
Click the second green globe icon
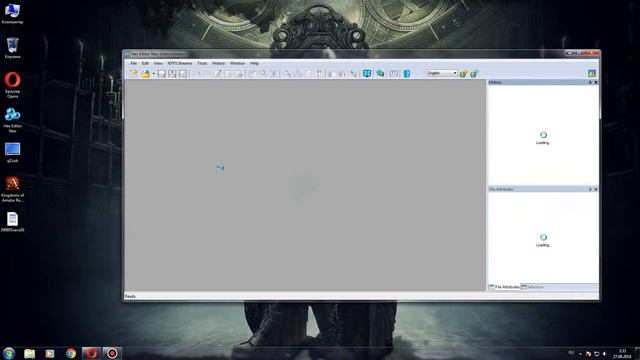point(474,74)
